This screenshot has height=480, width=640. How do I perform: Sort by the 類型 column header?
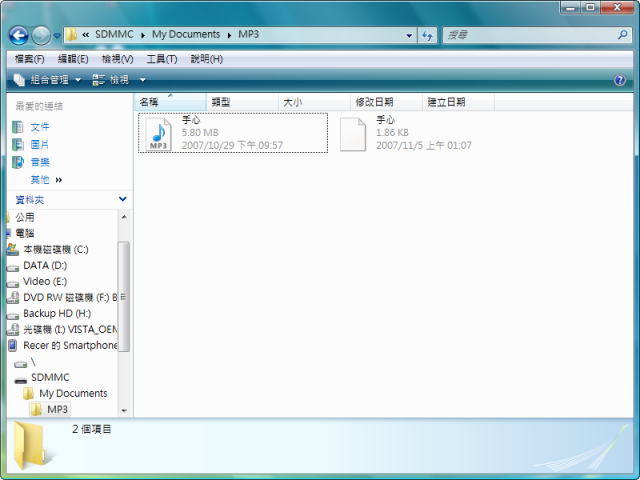tap(242, 102)
